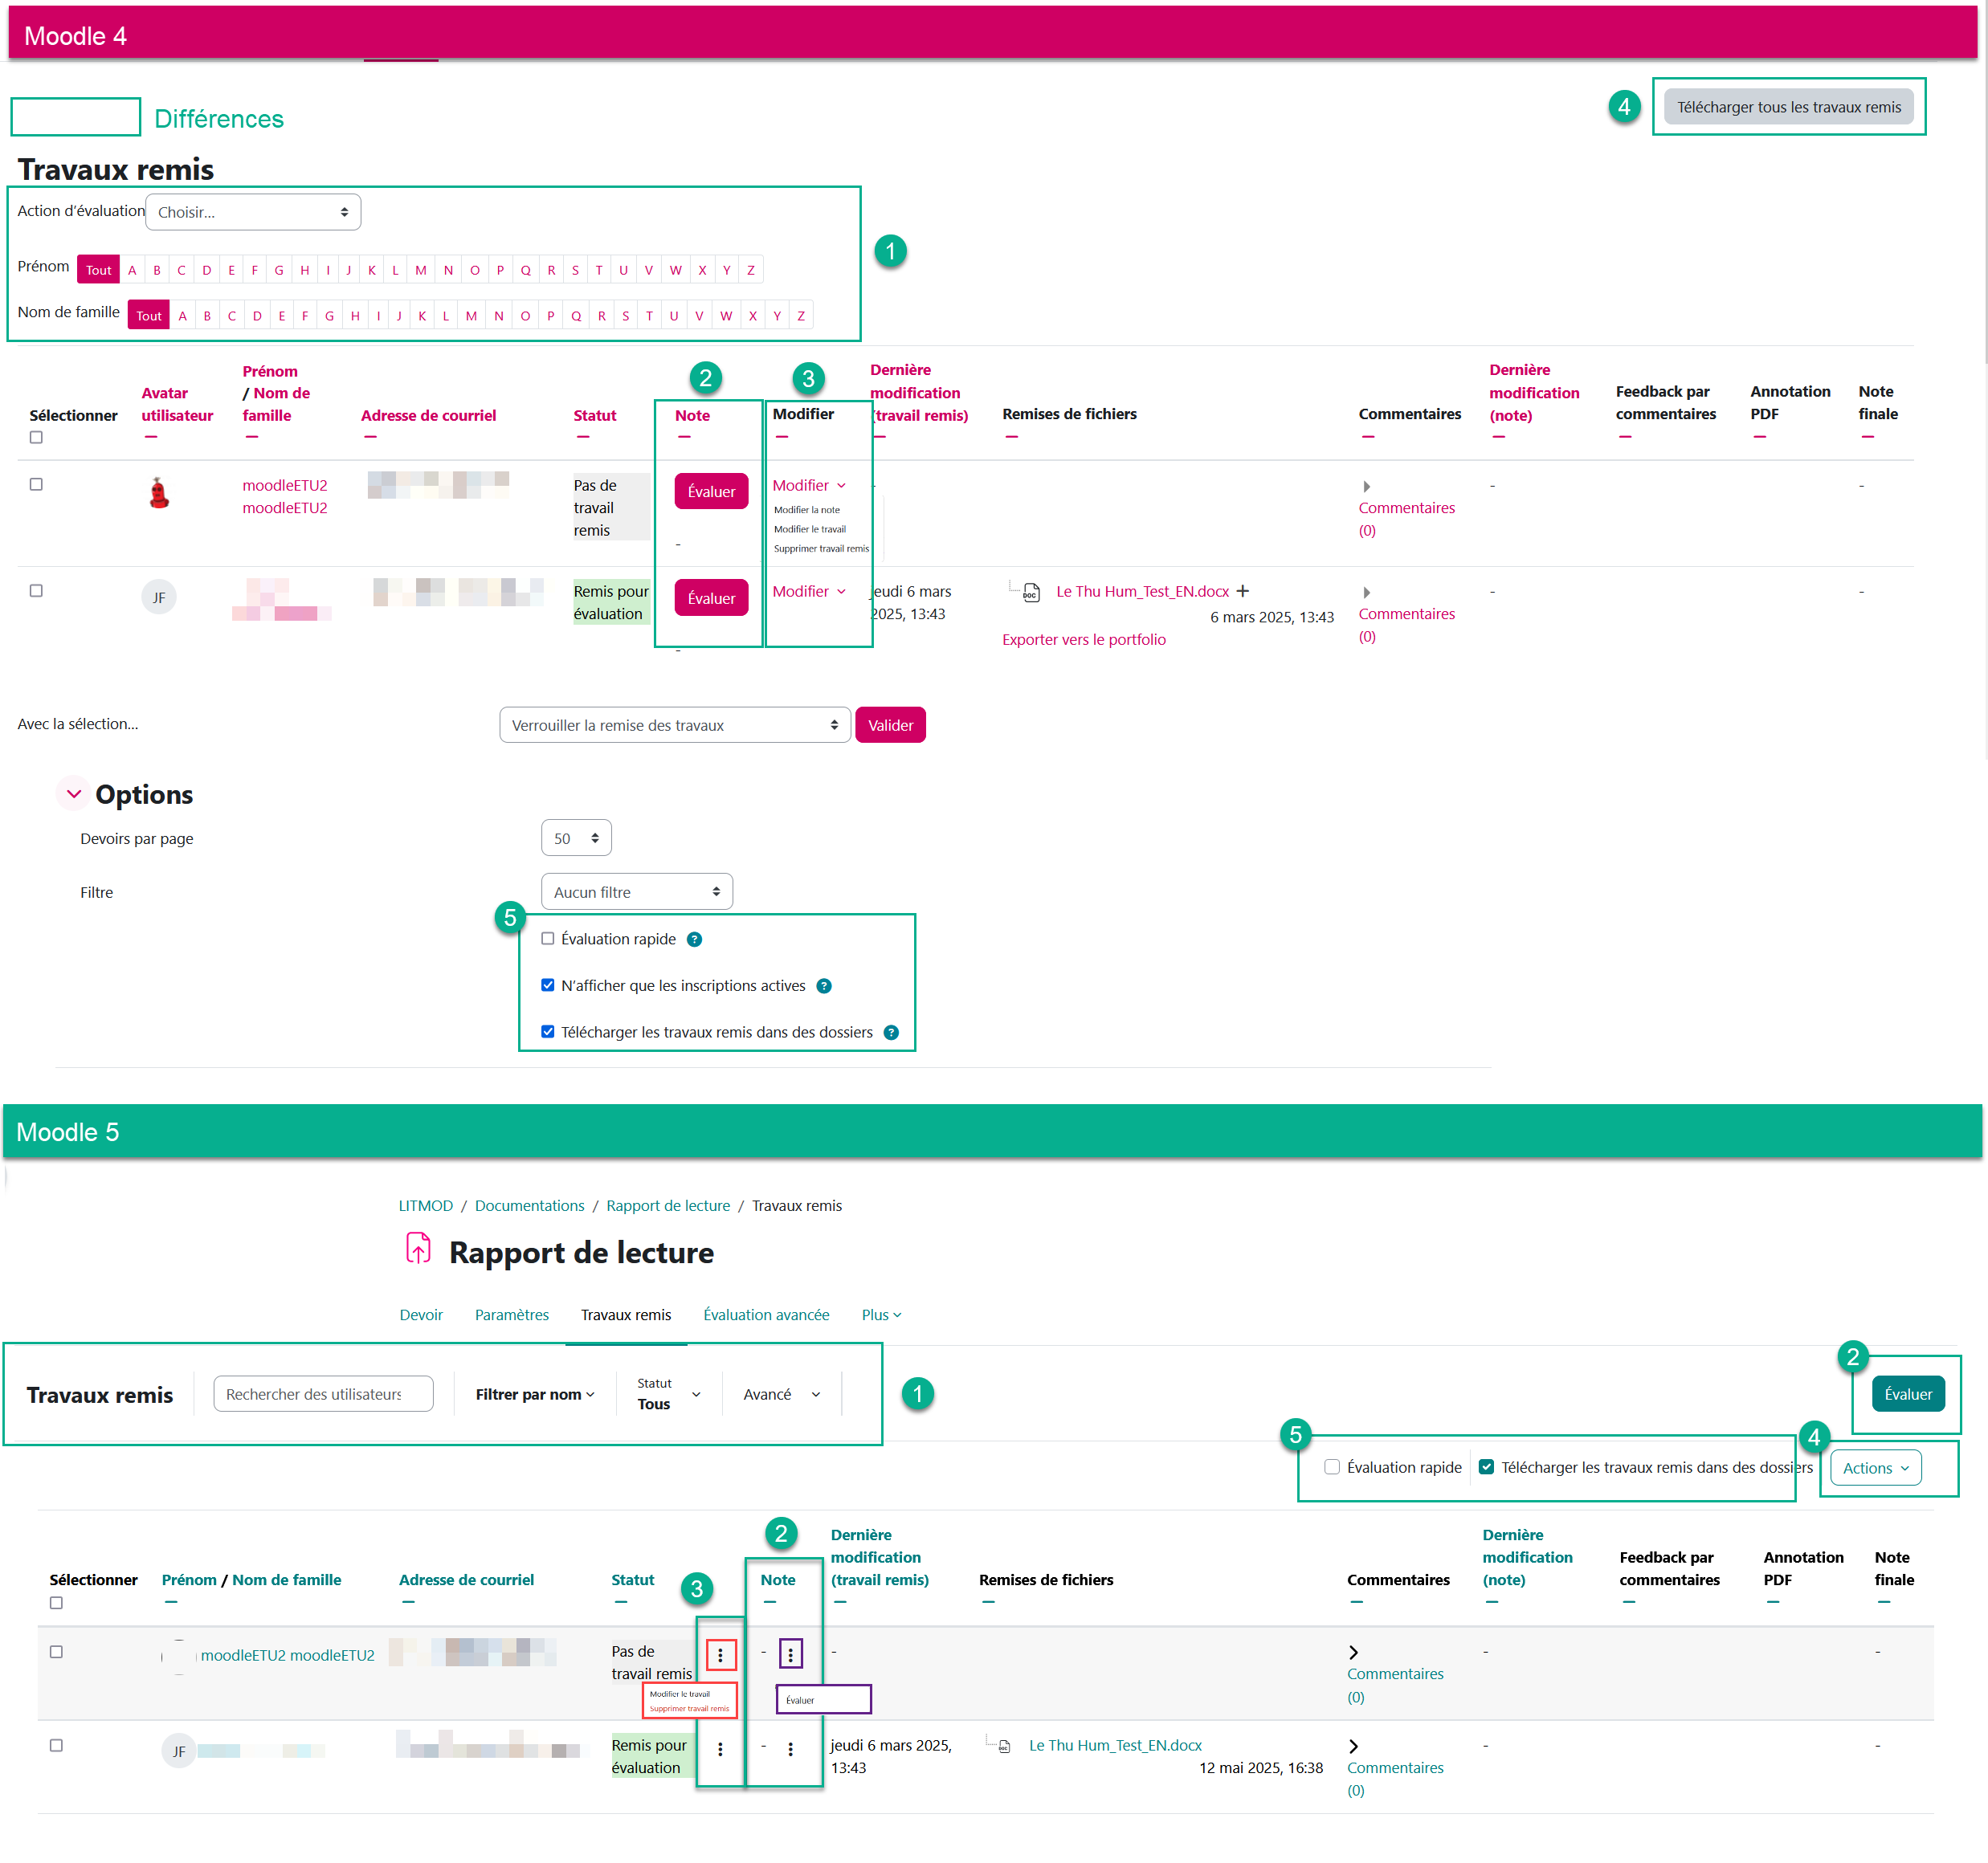Click help icon beside Évaluation rapide
The width and height of the screenshot is (1988, 1863).
(x=694, y=939)
